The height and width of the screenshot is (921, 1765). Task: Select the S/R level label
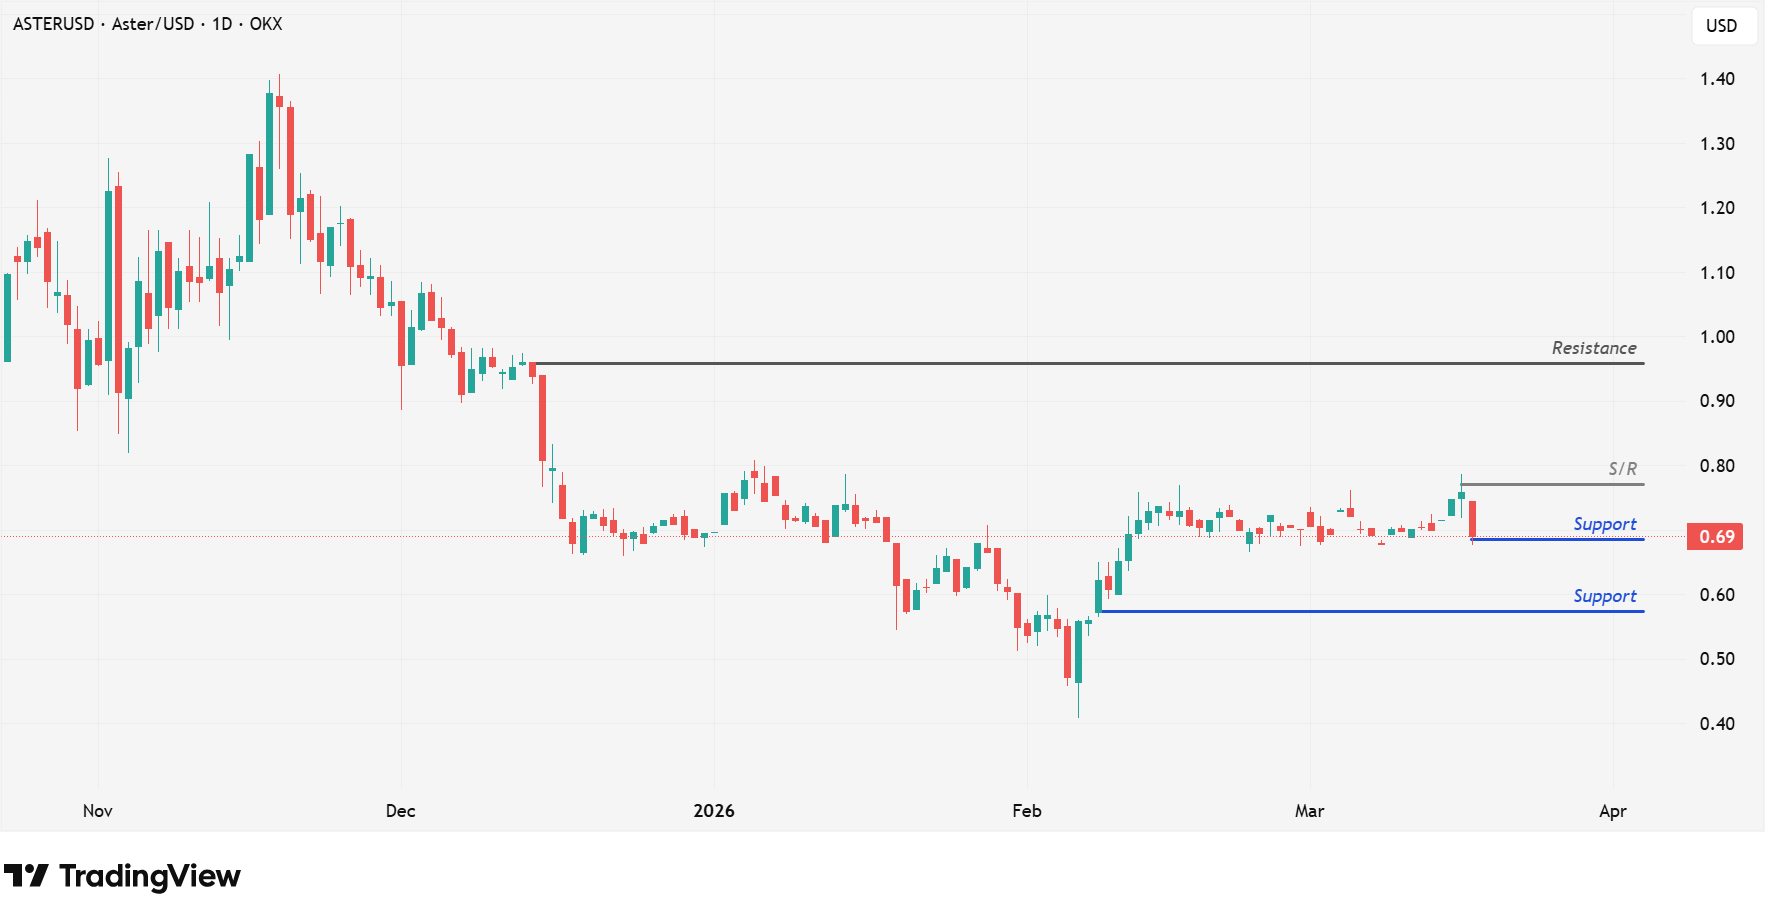(x=1622, y=469)
